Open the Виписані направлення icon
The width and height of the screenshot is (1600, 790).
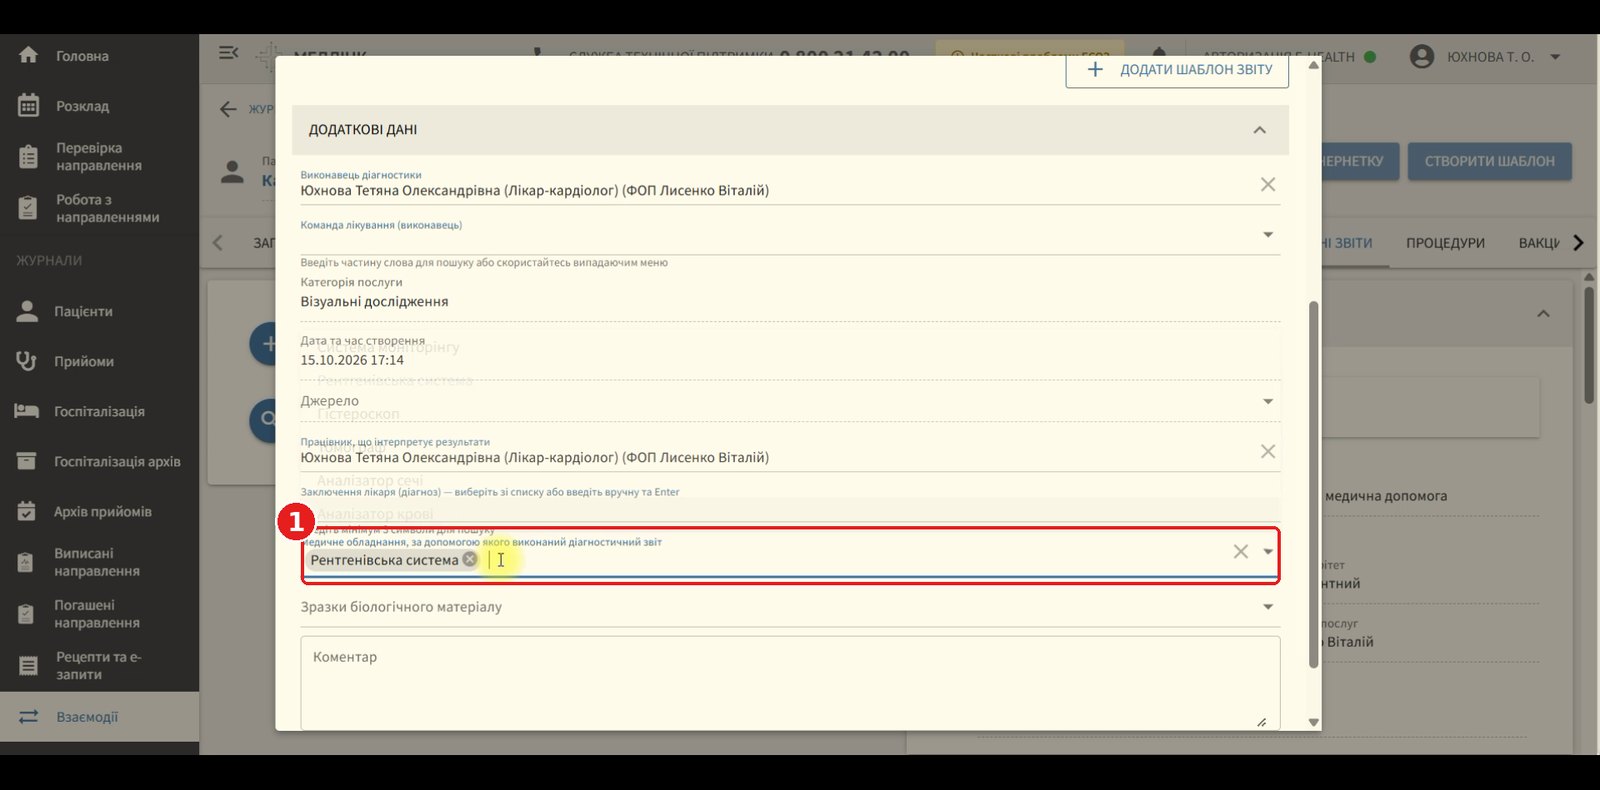(27, 562)
